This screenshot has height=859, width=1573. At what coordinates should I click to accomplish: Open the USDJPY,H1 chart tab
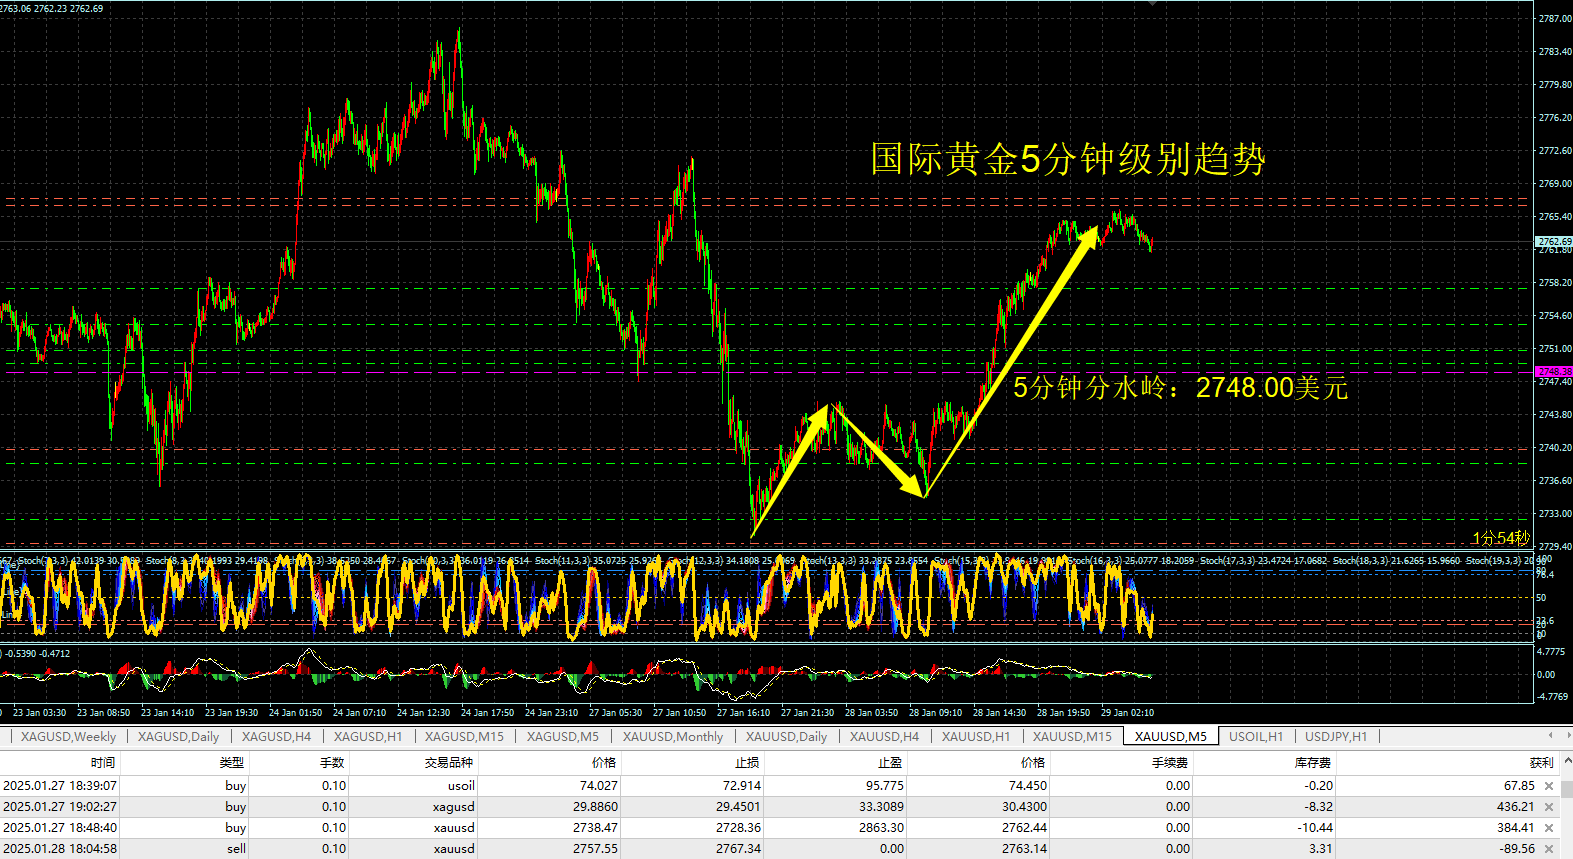coord(1335,737)
